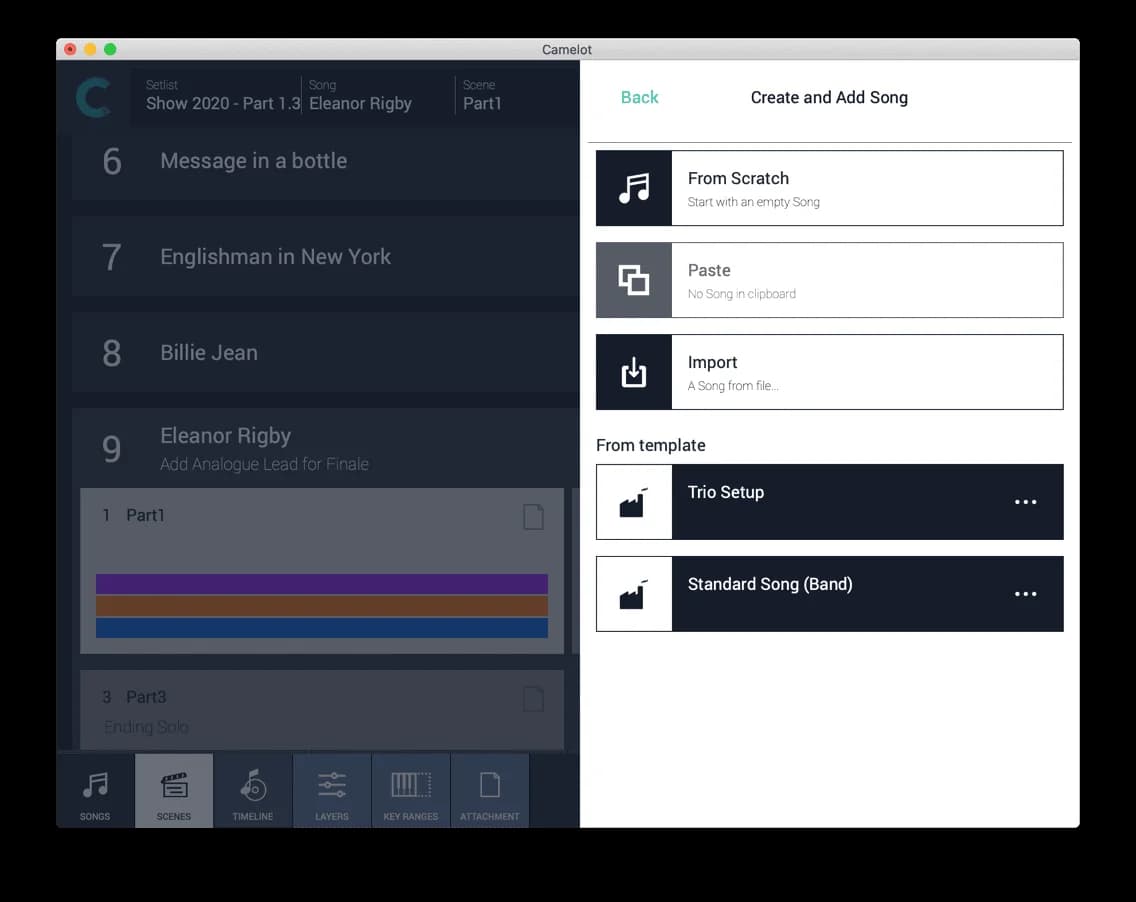Open the Timeline view icon
Screen dimensions: 1136x902
pyautogui.click(x=252, y=790)
